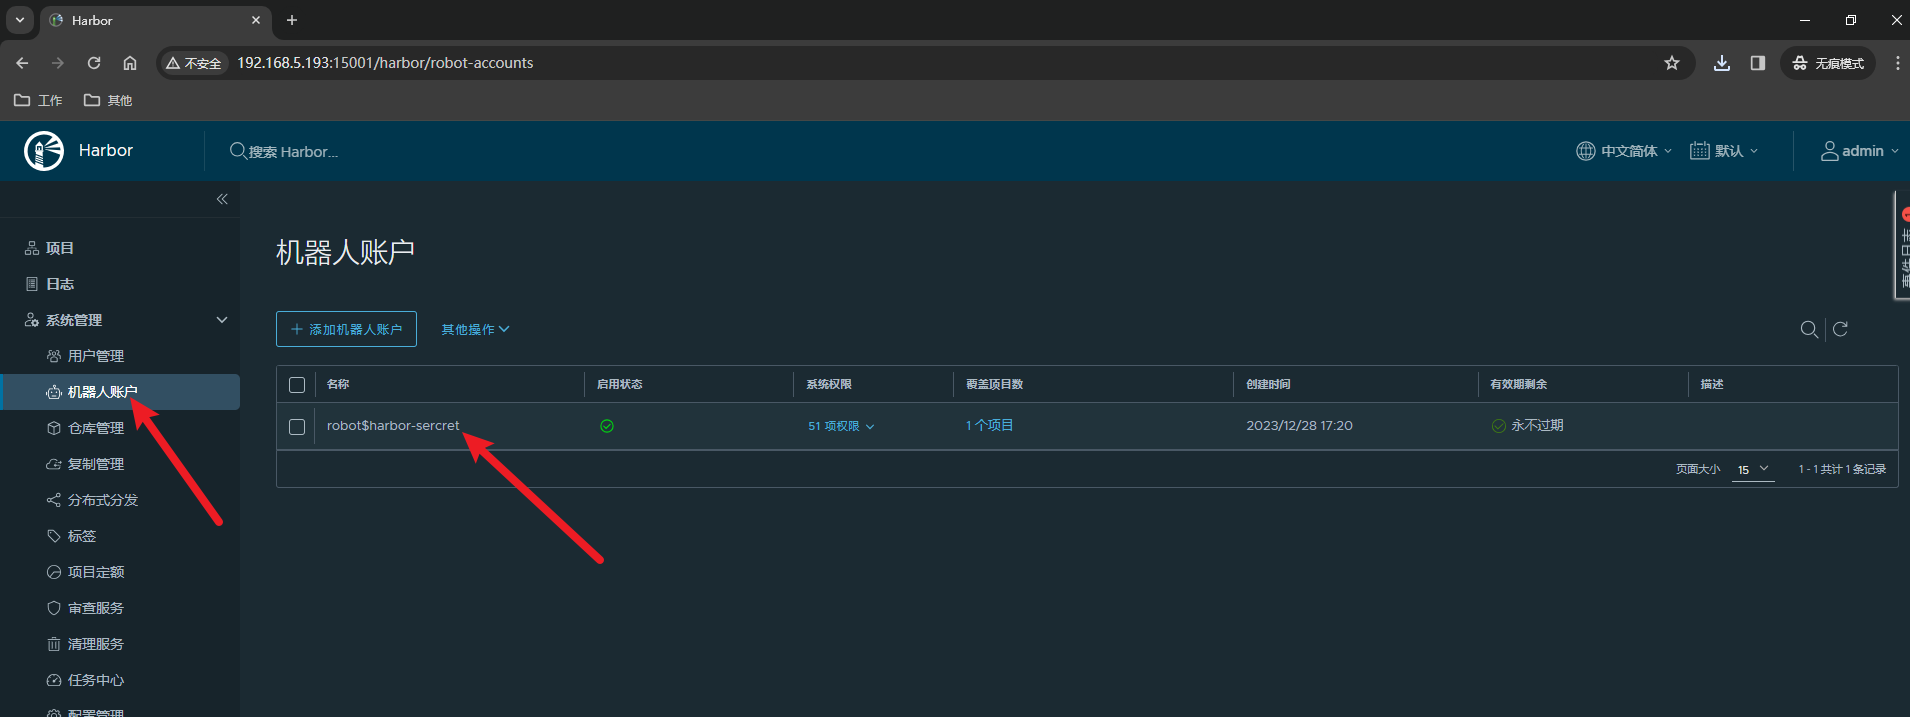1910x717 pixels.
Task: Open the 默认 date format dropdown
Action: (1724, 151)
